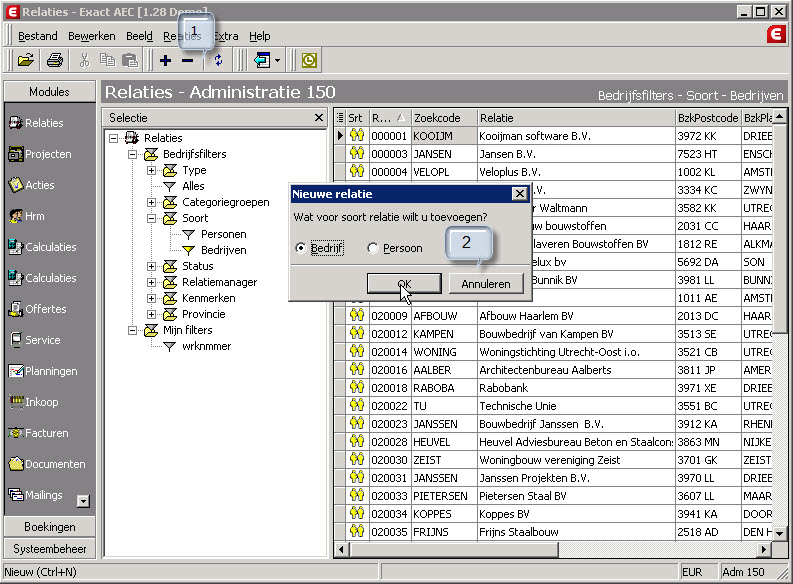
Task: Open the Inkoop module
Action: [x=33, y=402]
